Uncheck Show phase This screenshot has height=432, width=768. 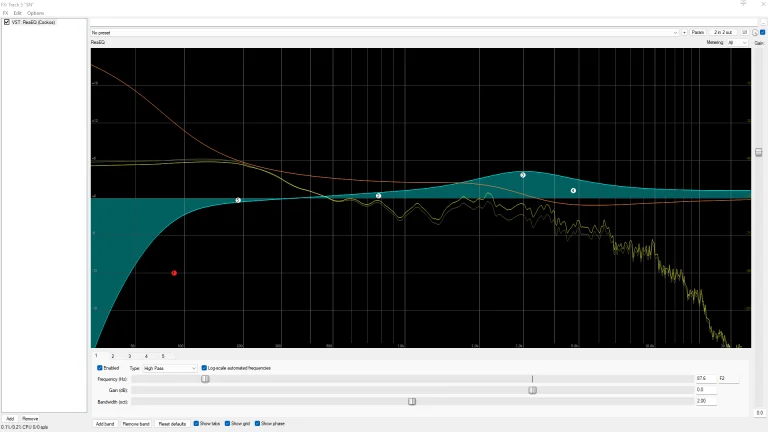click(x=257, y=423)
